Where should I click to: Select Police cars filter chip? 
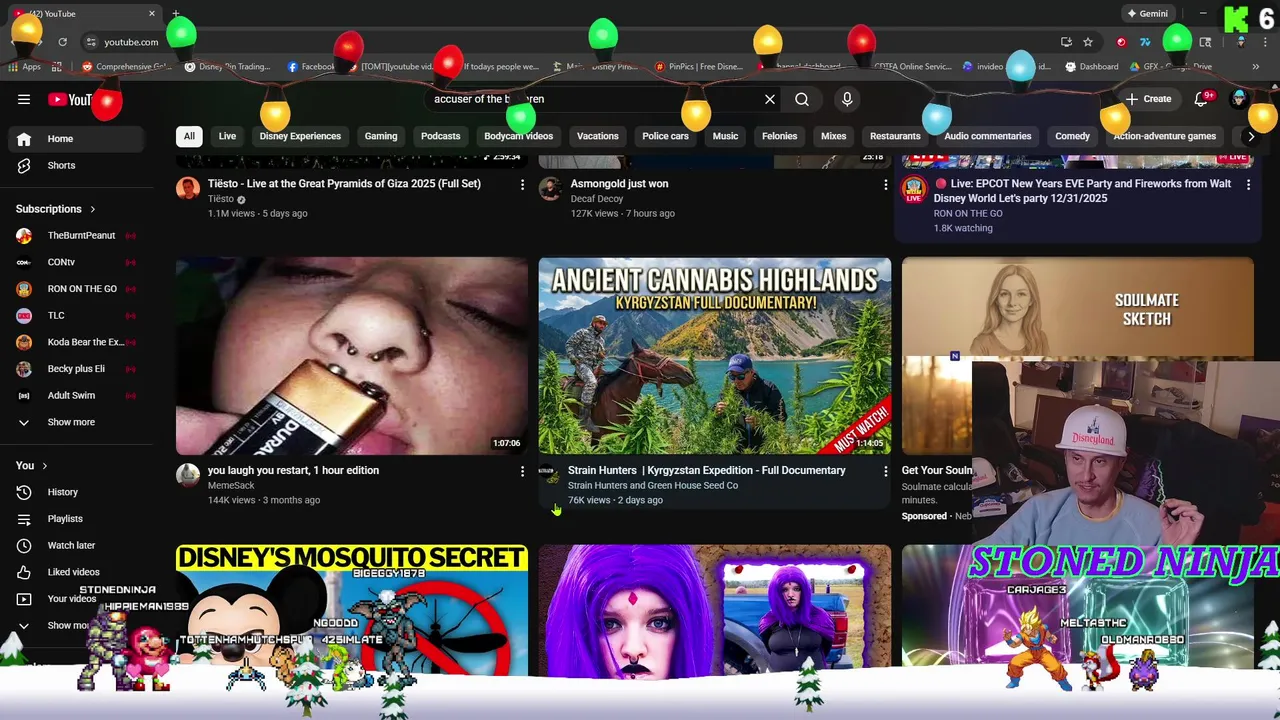(x=665, y=136)
